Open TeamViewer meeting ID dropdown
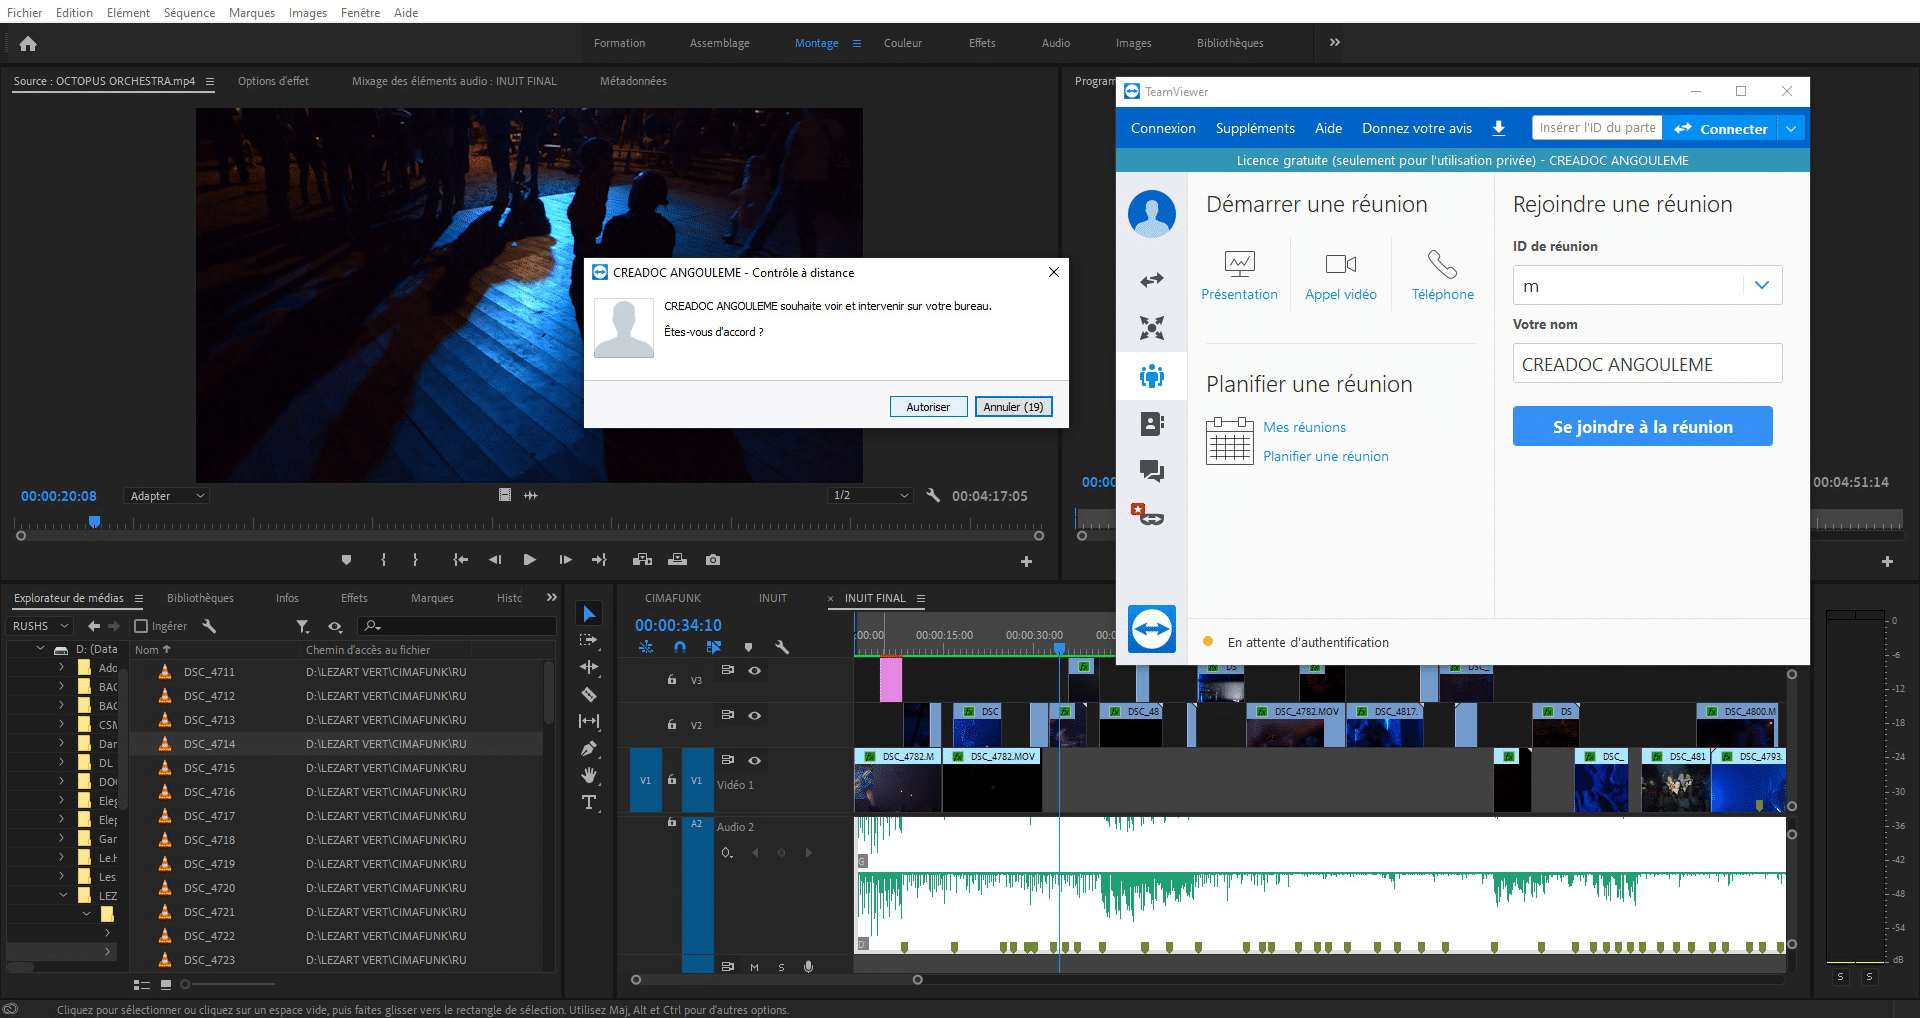The image size is (1920, 1018). tap(1762, 285)
